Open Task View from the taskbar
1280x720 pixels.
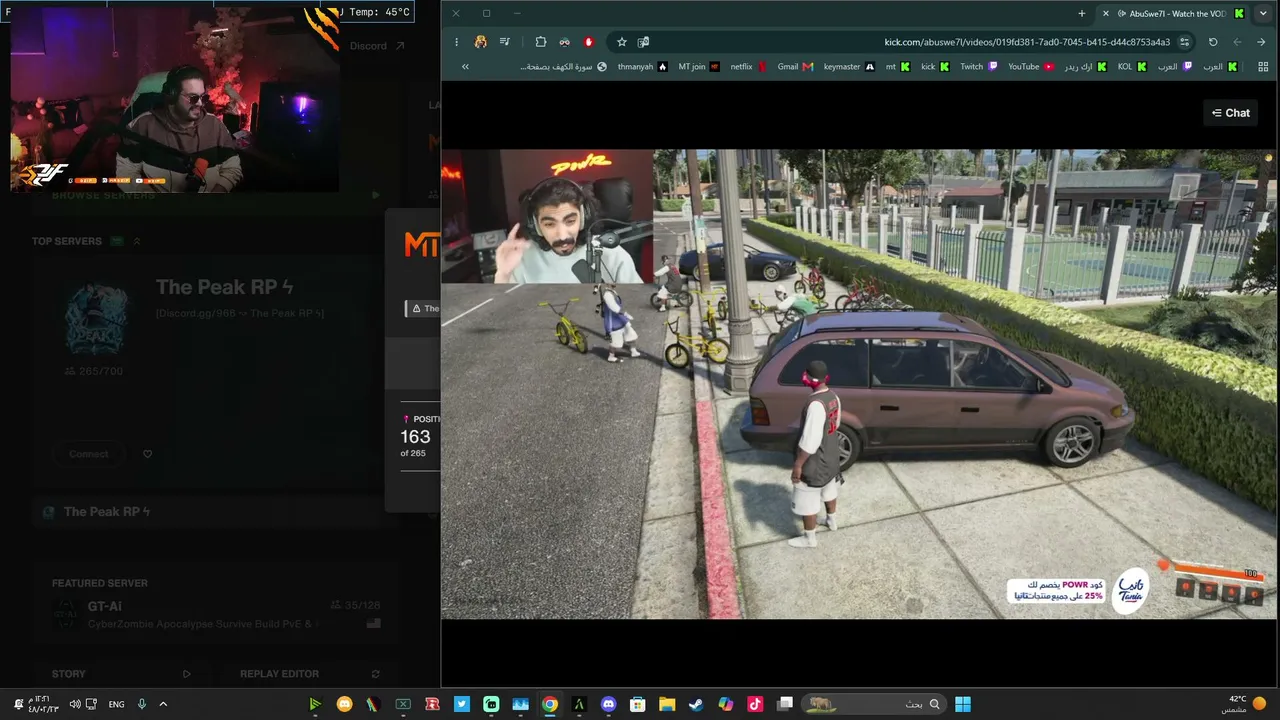785,704
